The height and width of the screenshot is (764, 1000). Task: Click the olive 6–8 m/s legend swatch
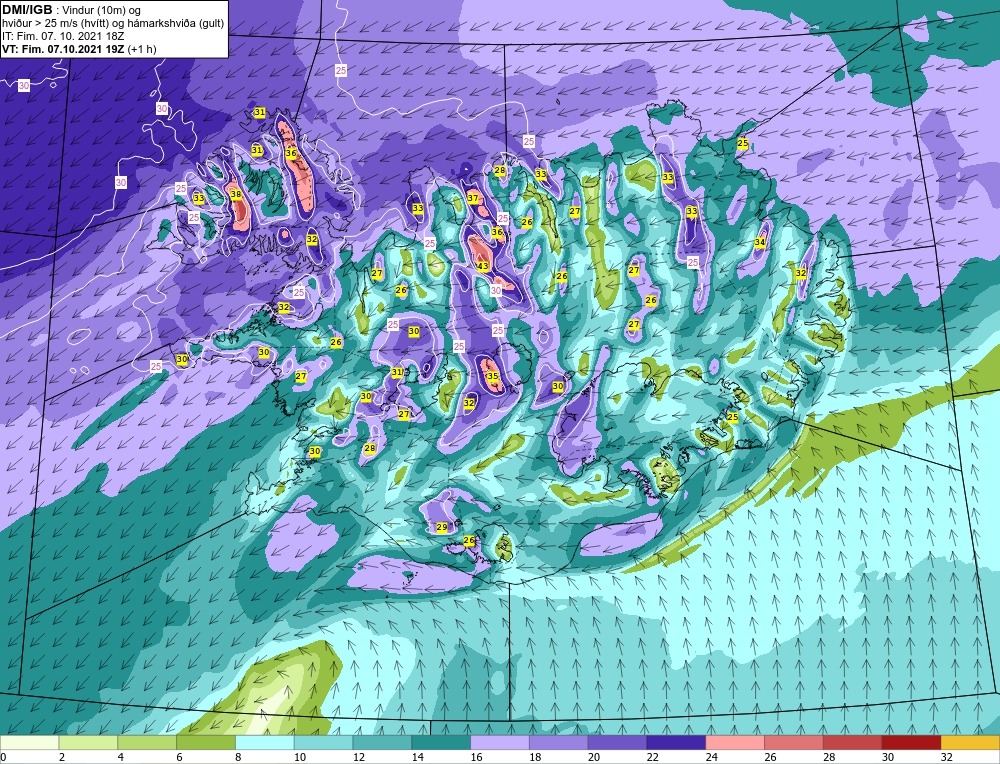206,742
